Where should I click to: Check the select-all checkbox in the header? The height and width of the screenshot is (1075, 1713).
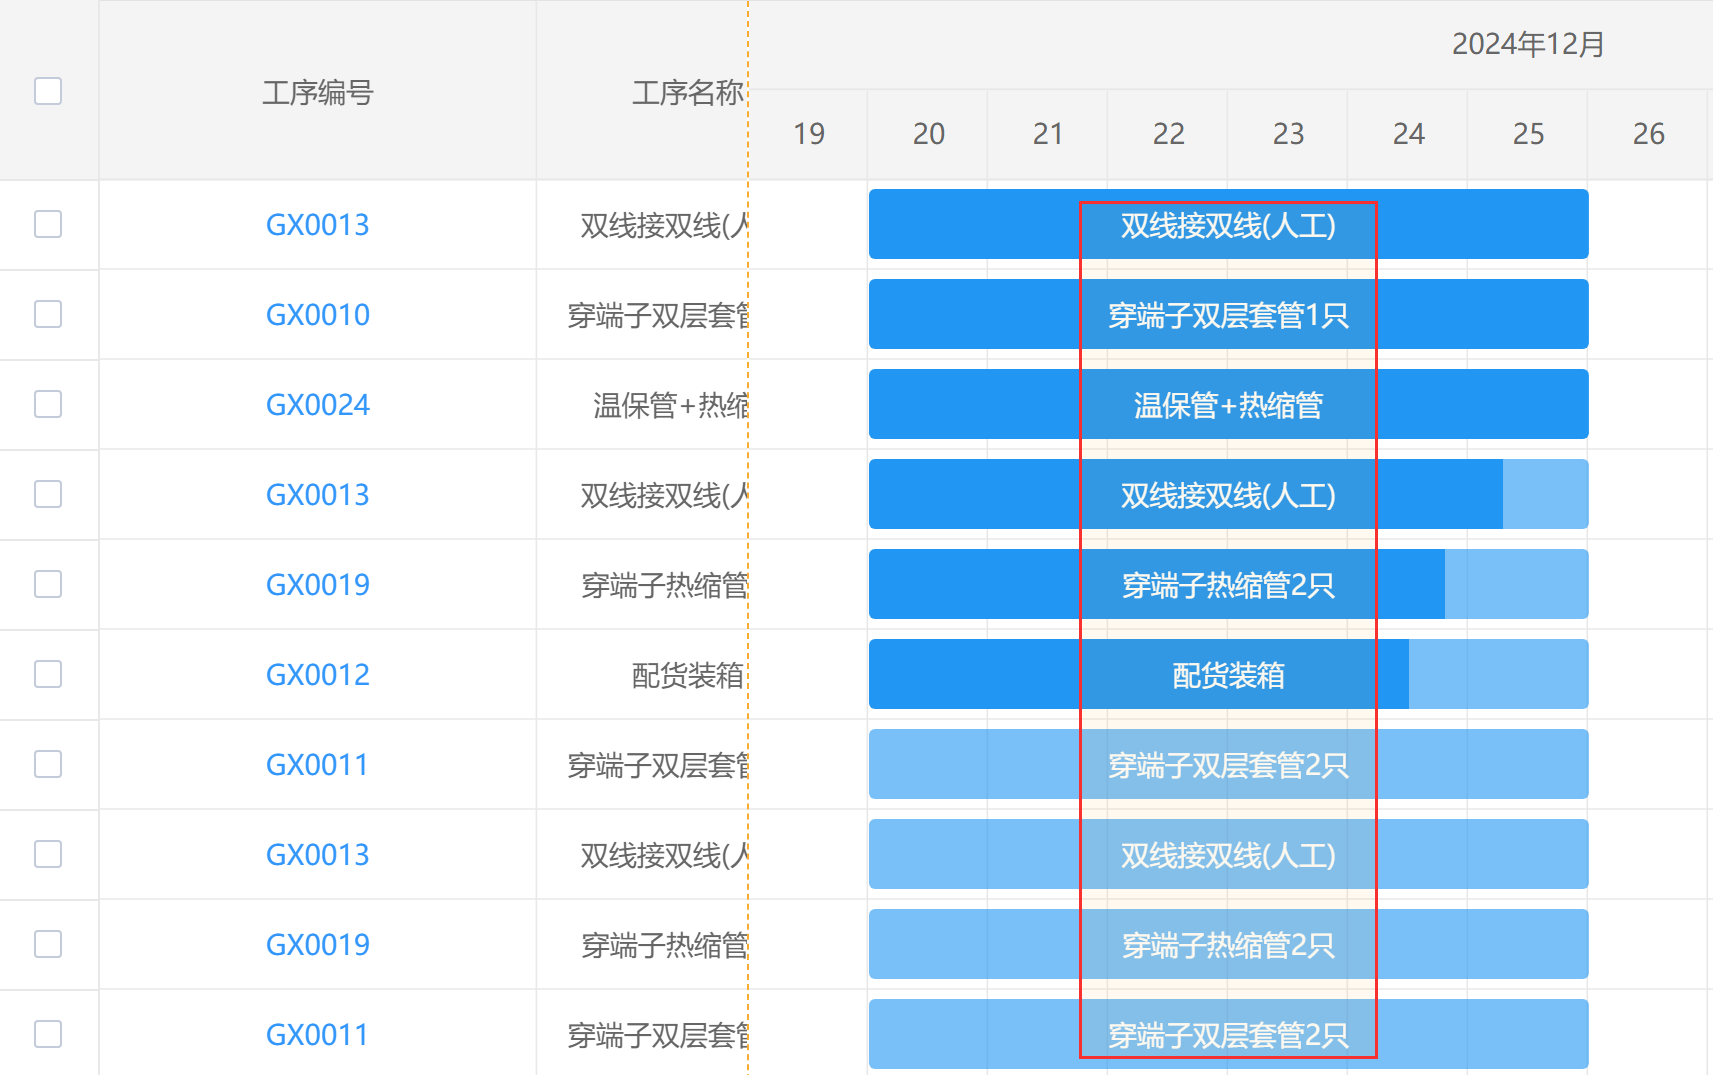(47, 91)
